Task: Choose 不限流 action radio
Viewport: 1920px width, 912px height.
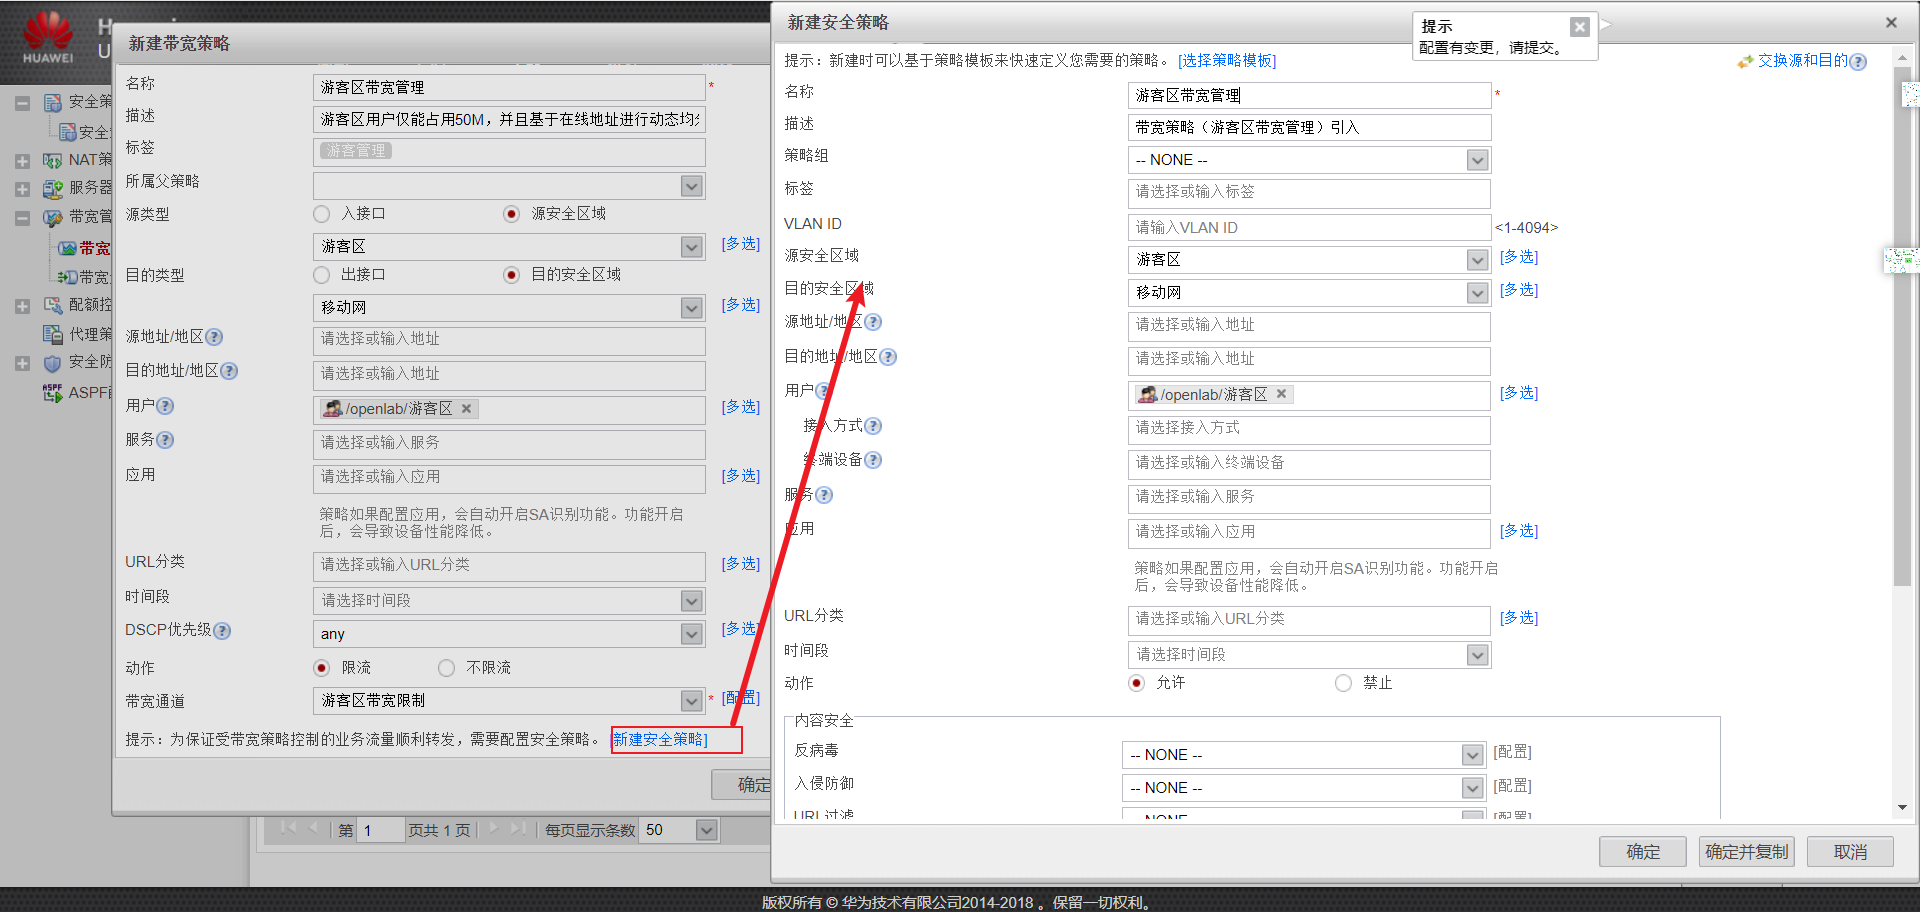Action: point(446,668)
